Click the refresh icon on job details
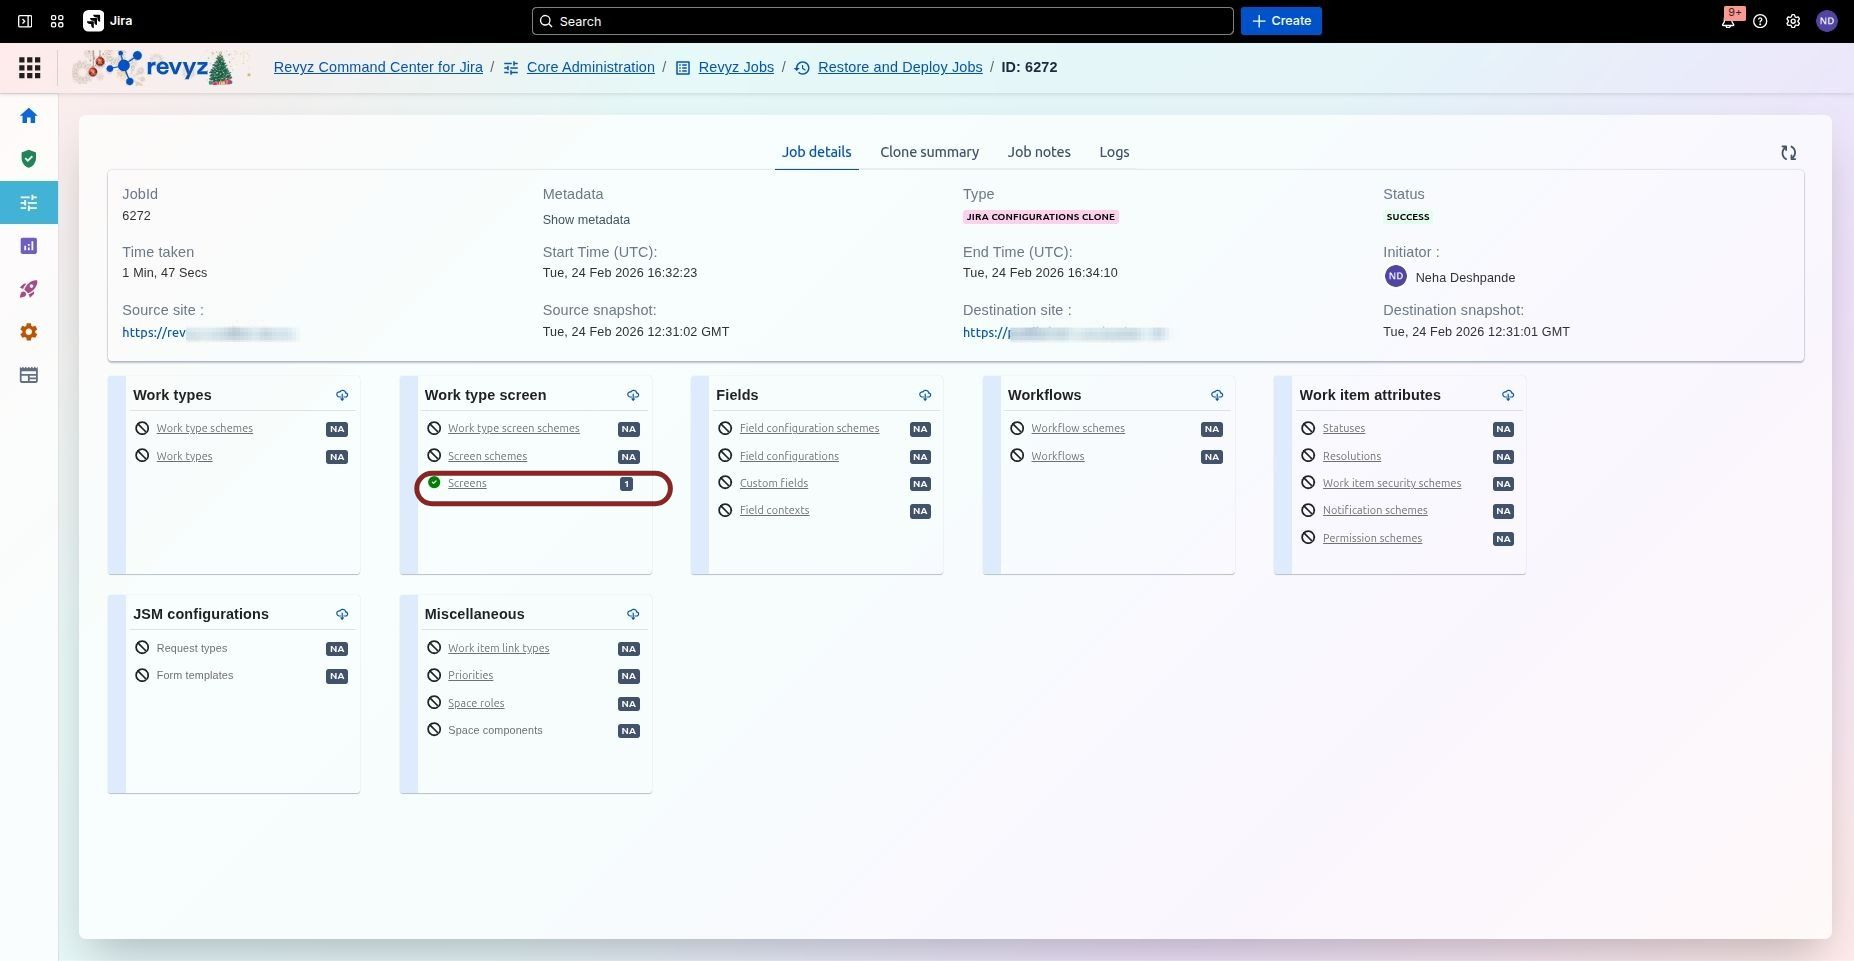 tap(1788, 153)
